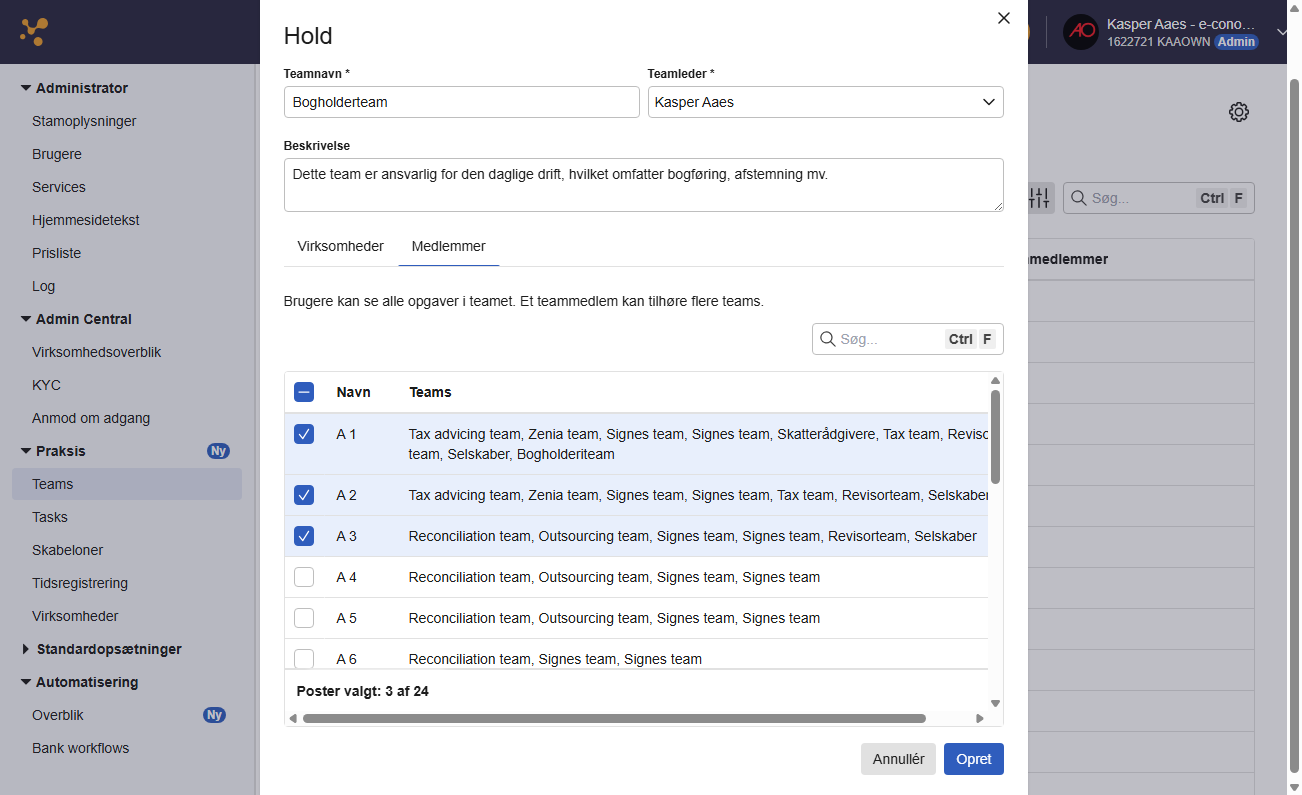The height and width of the screenshot is (795, 1302).
Task: Close the Hold dialog with the X
Action: click(1004, 18)
